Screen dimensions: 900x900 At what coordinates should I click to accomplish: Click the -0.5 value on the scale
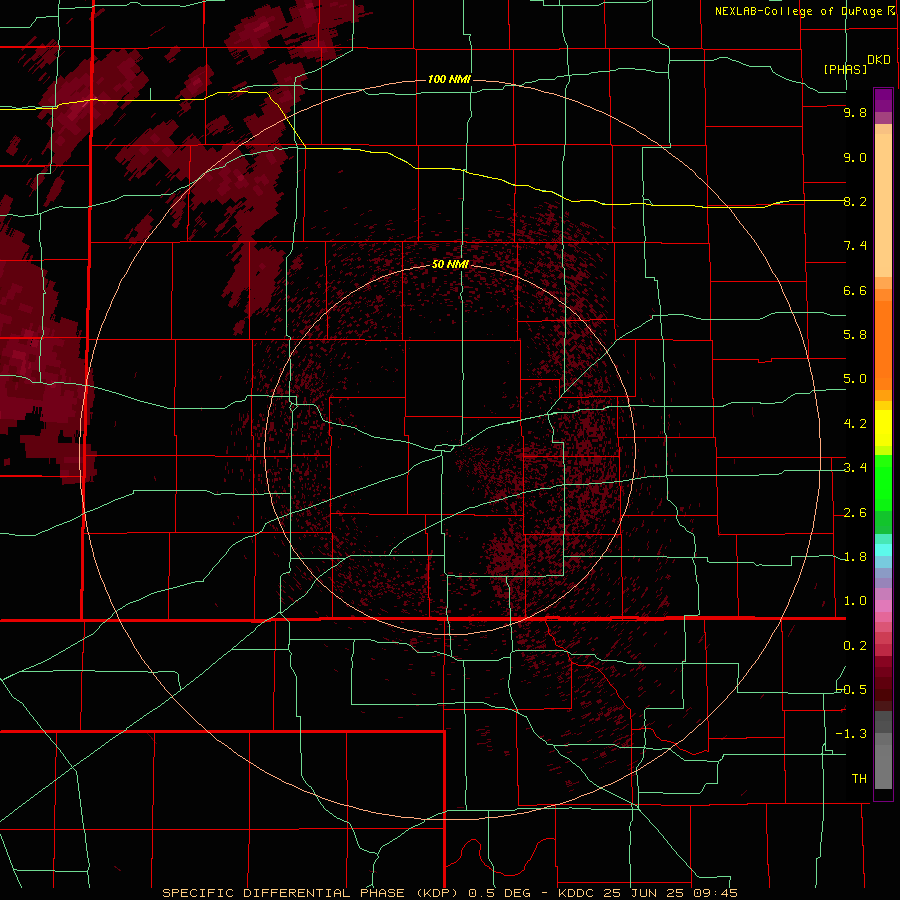coord(852,689)
